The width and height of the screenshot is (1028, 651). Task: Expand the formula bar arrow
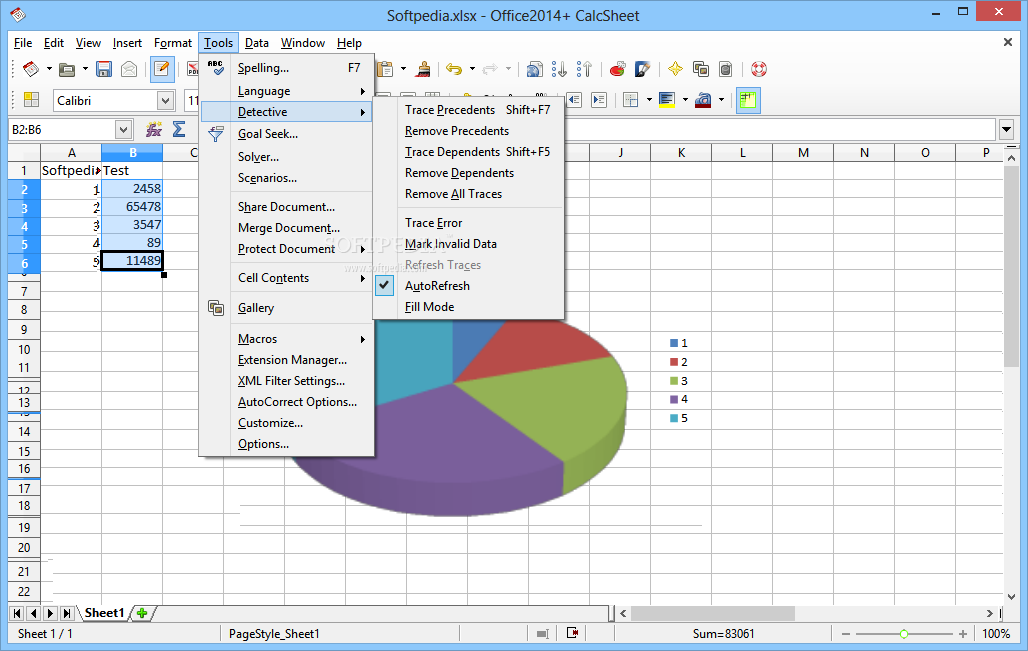[1007, 130]
